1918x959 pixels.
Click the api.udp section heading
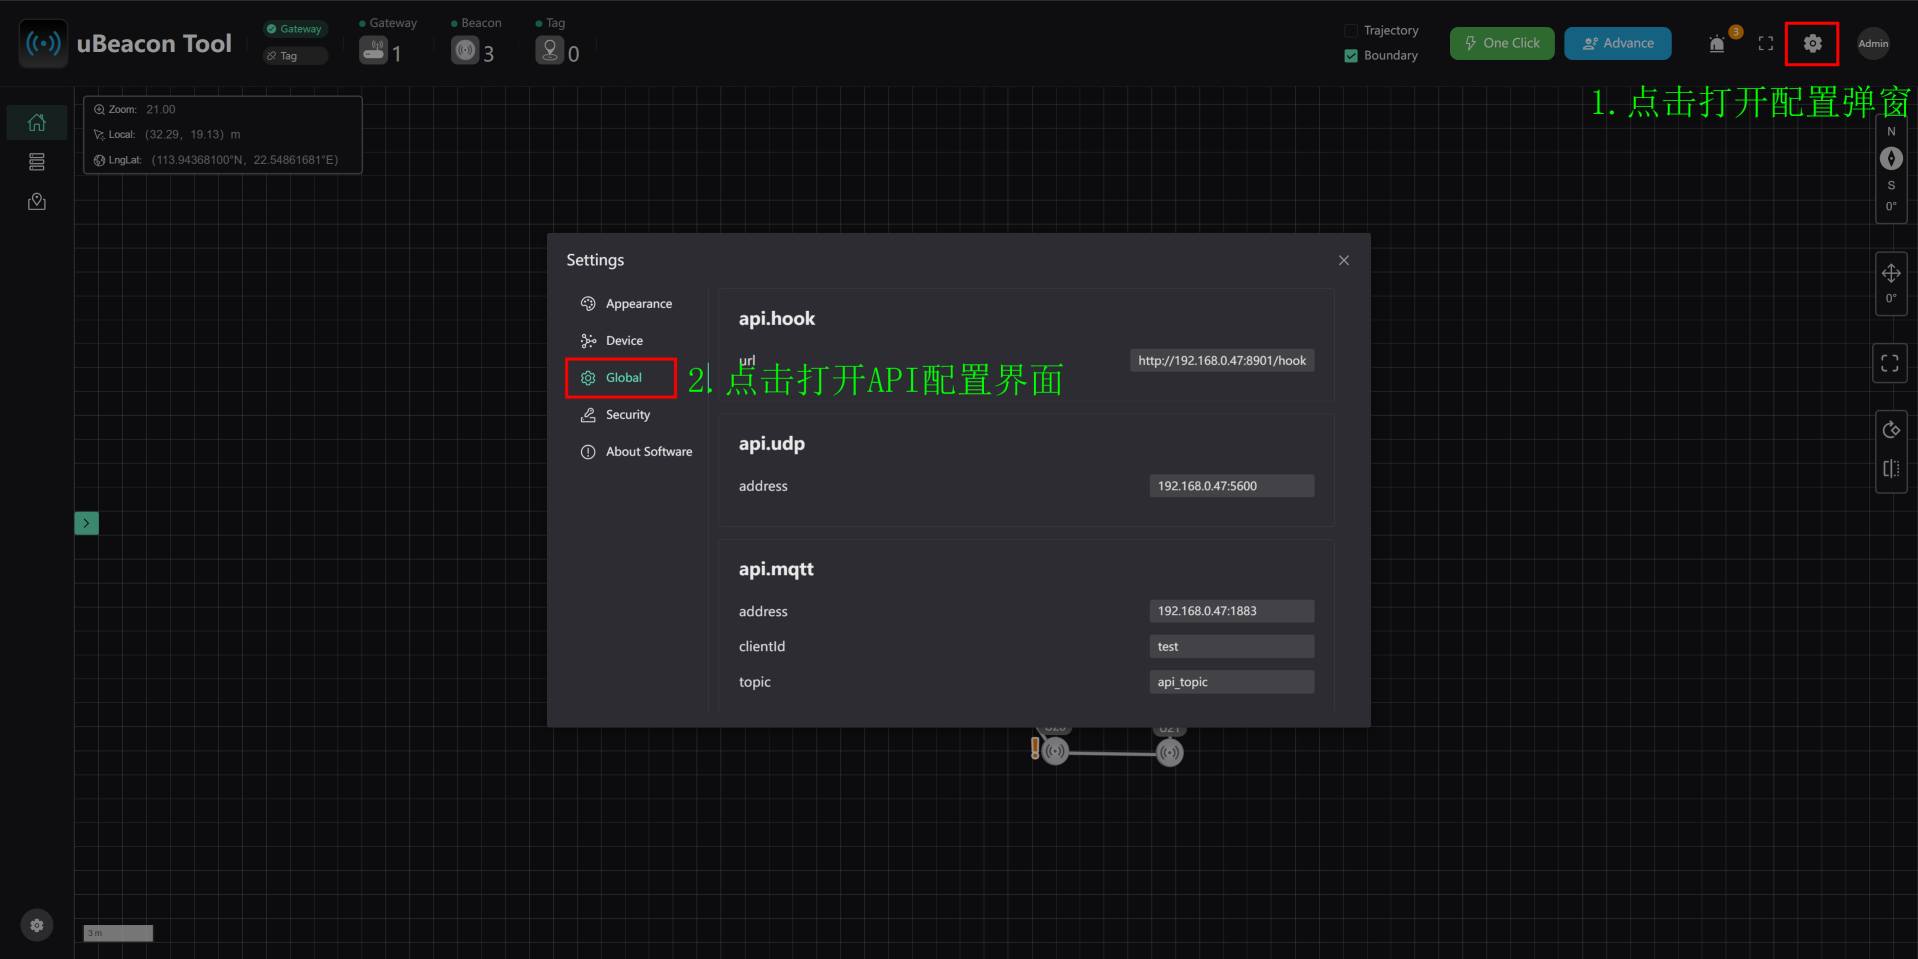[772, 444]
